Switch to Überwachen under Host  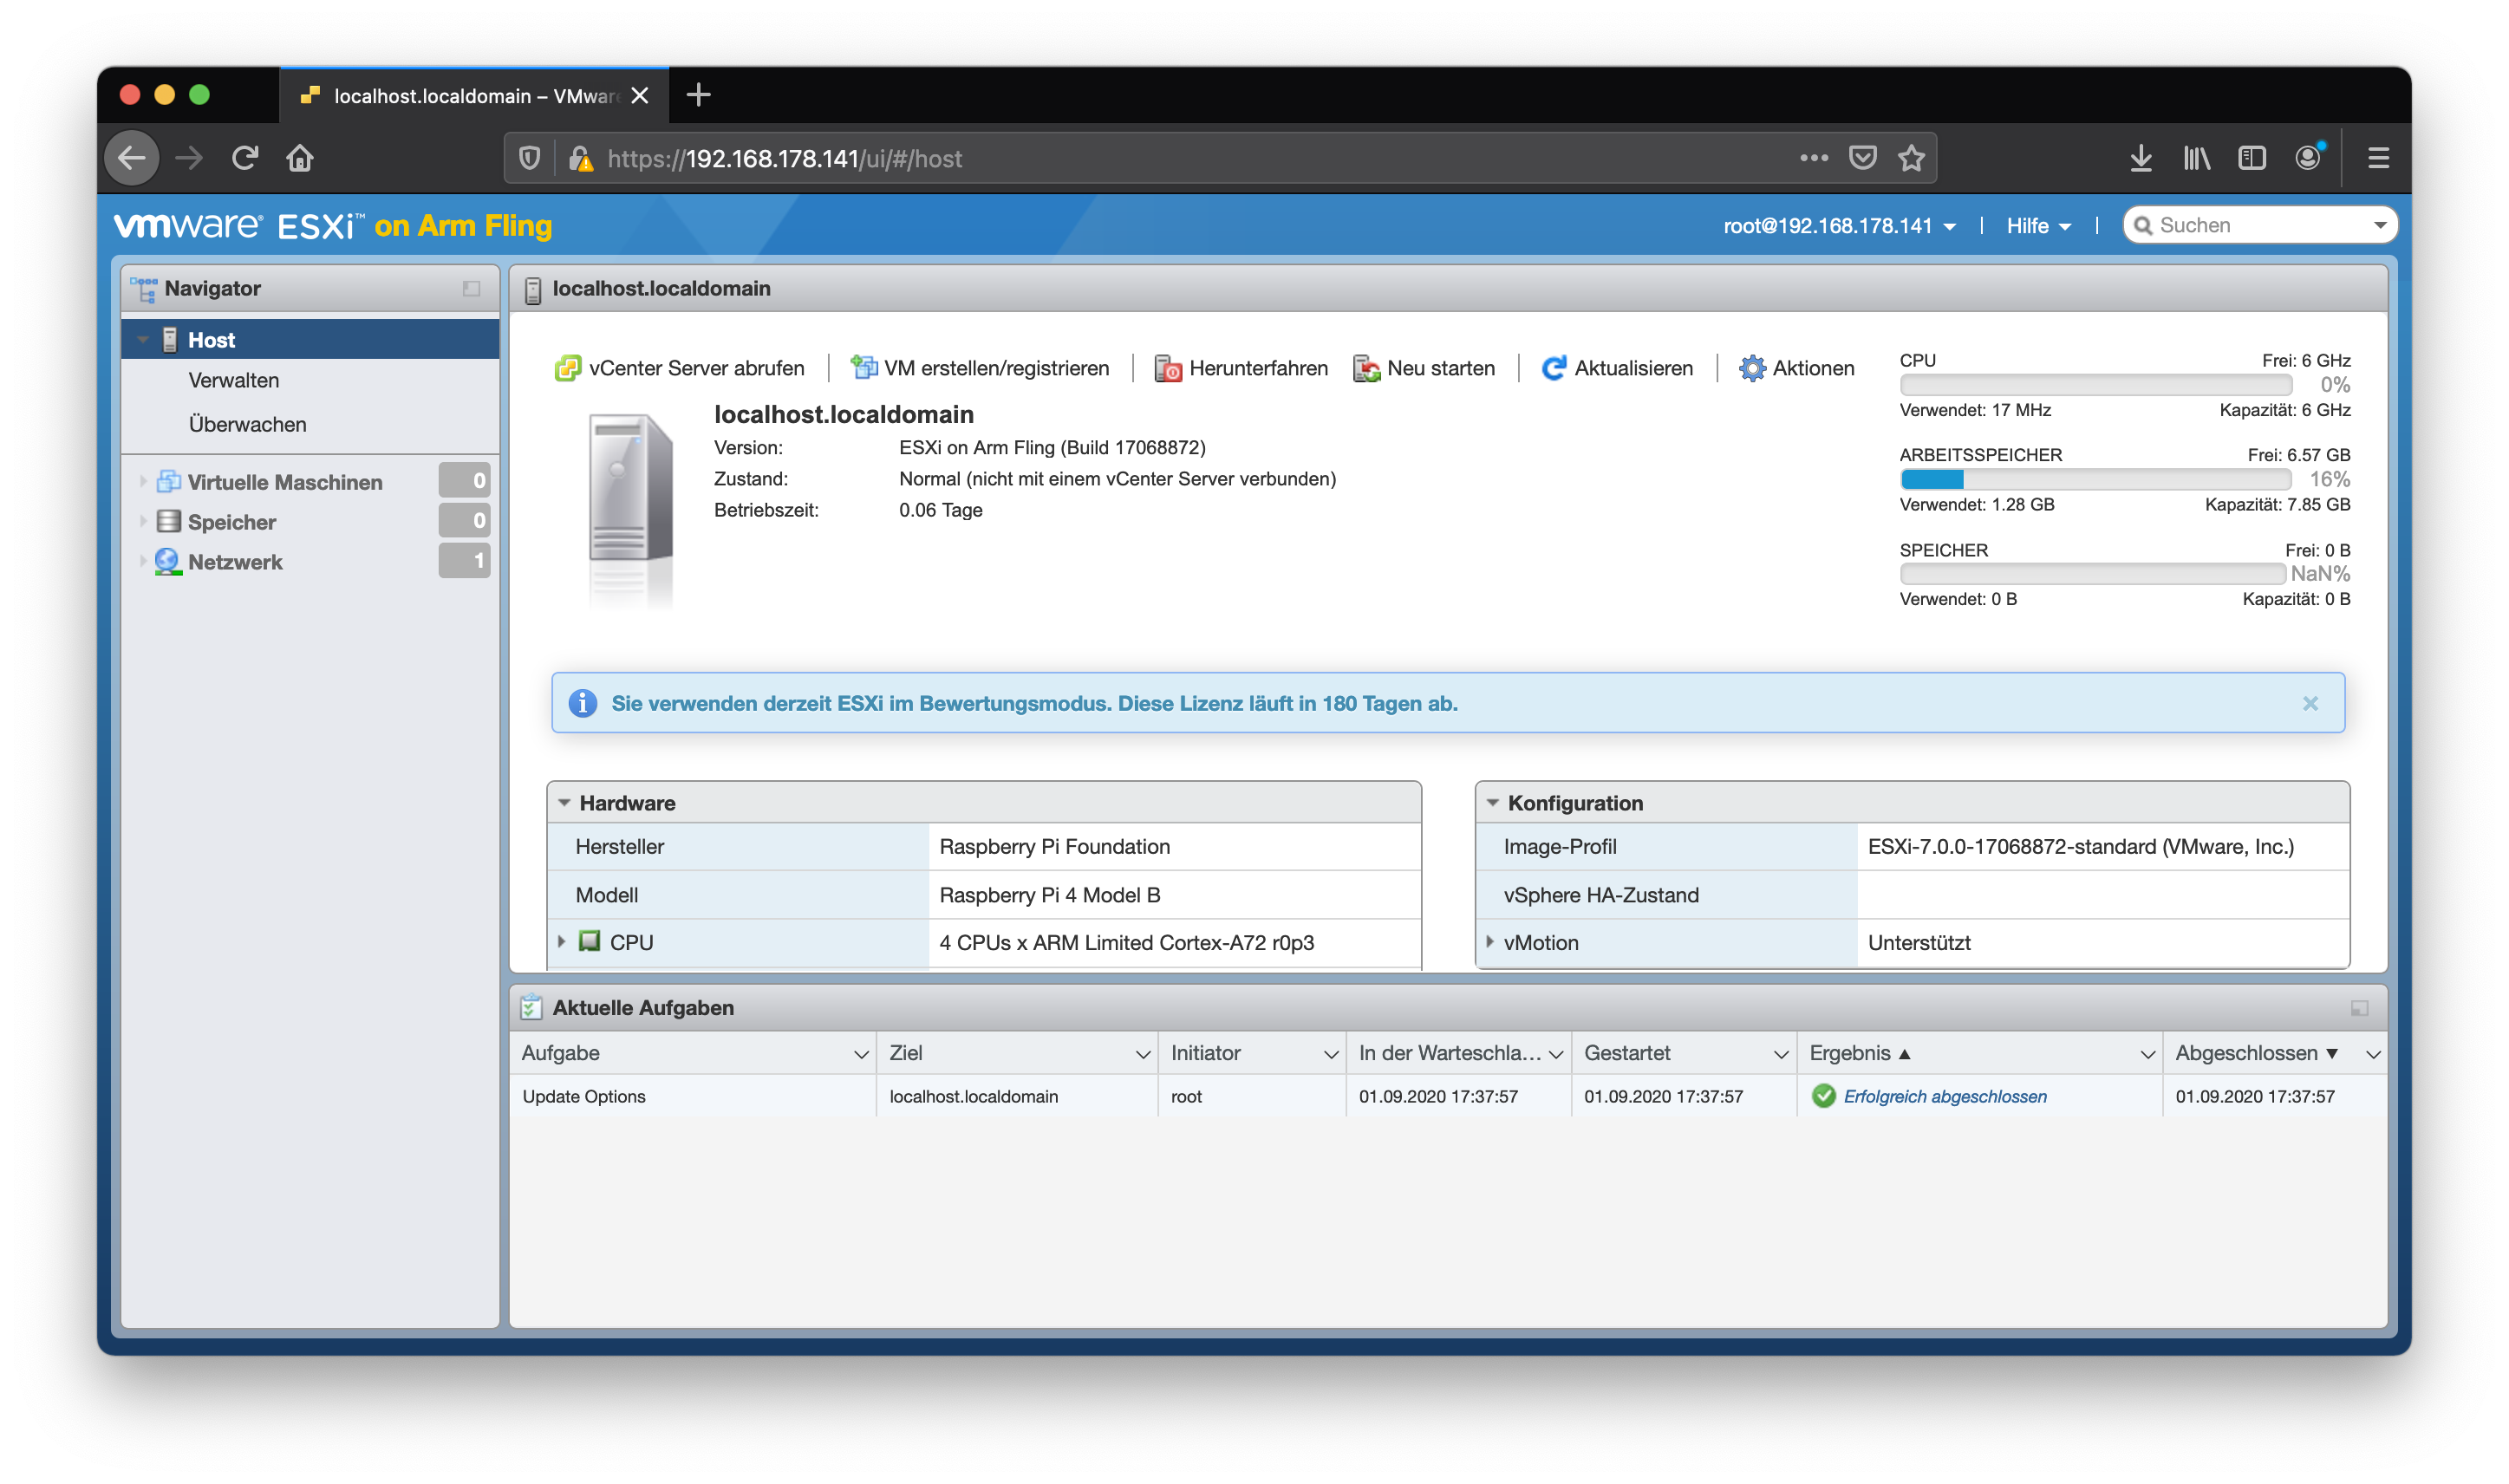pos(246,424)
